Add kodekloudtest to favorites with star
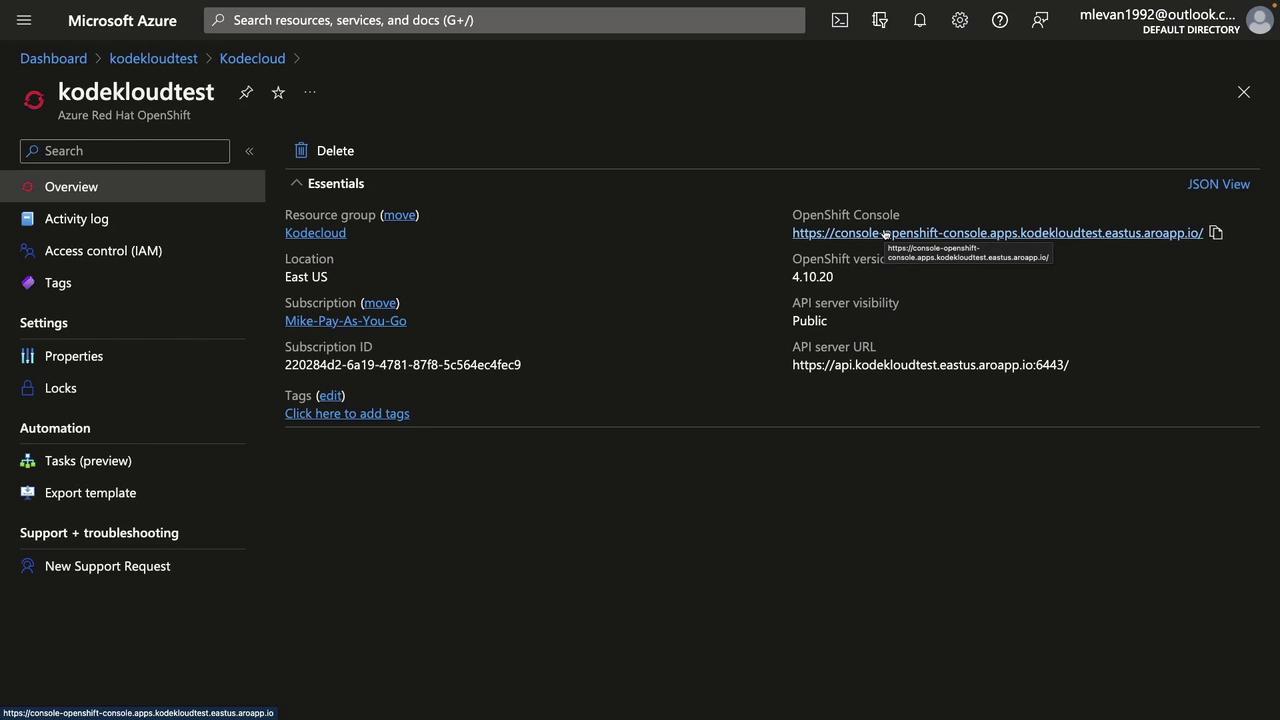This screenshot has height=720, width=1280. (x=278, y=92)
